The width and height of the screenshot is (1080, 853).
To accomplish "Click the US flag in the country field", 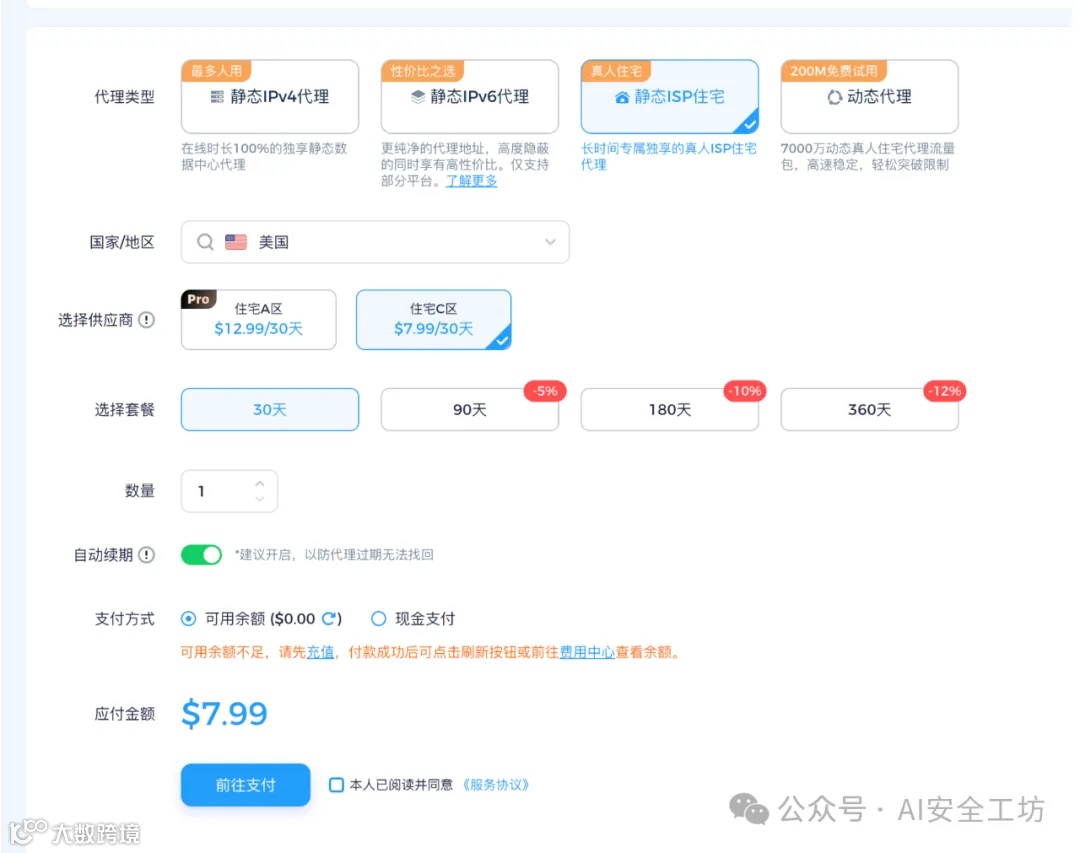I will [x=236, y=241].
